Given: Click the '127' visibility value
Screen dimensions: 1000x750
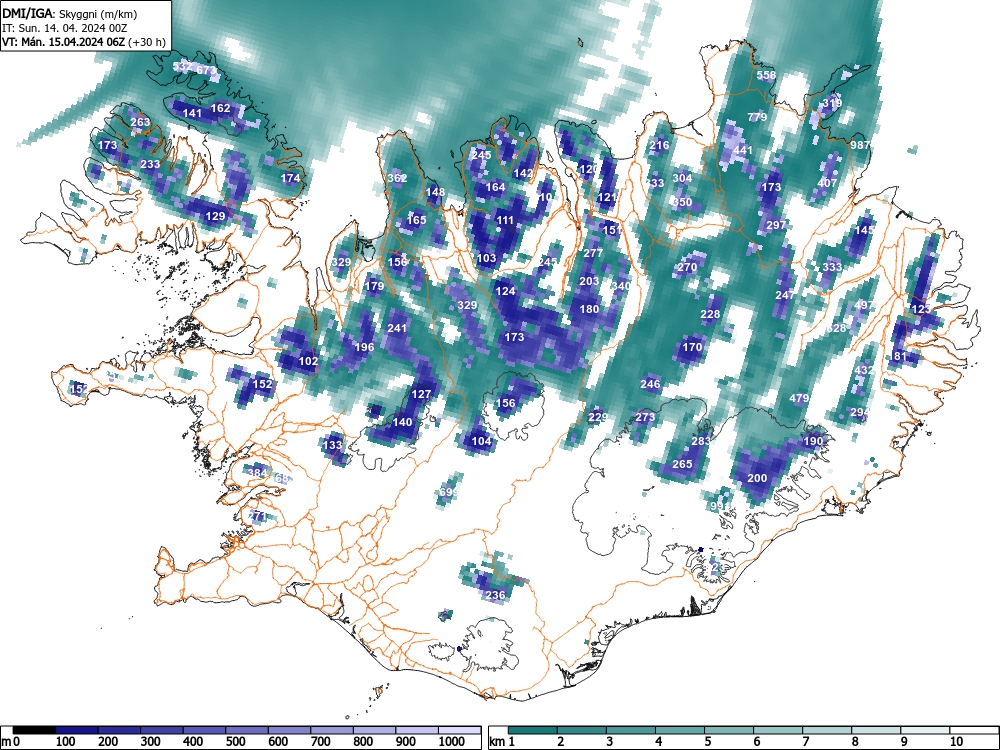Looking at the screenshot, I should coord(421,394).
